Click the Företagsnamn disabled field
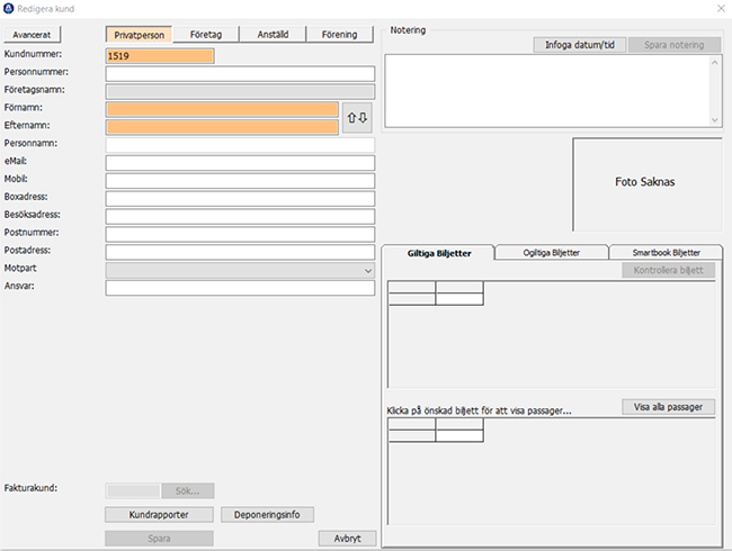This screenshot has height=551, width=732. (x=240, y=92)
